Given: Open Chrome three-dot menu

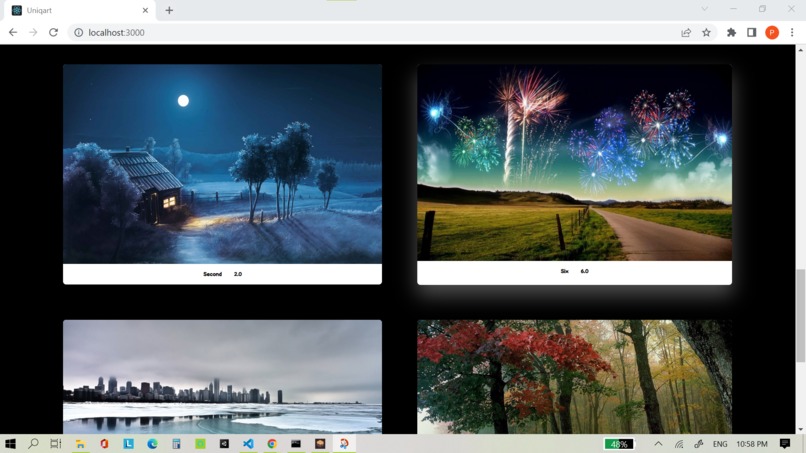Looking at the screenshot, I should point(792,32).
